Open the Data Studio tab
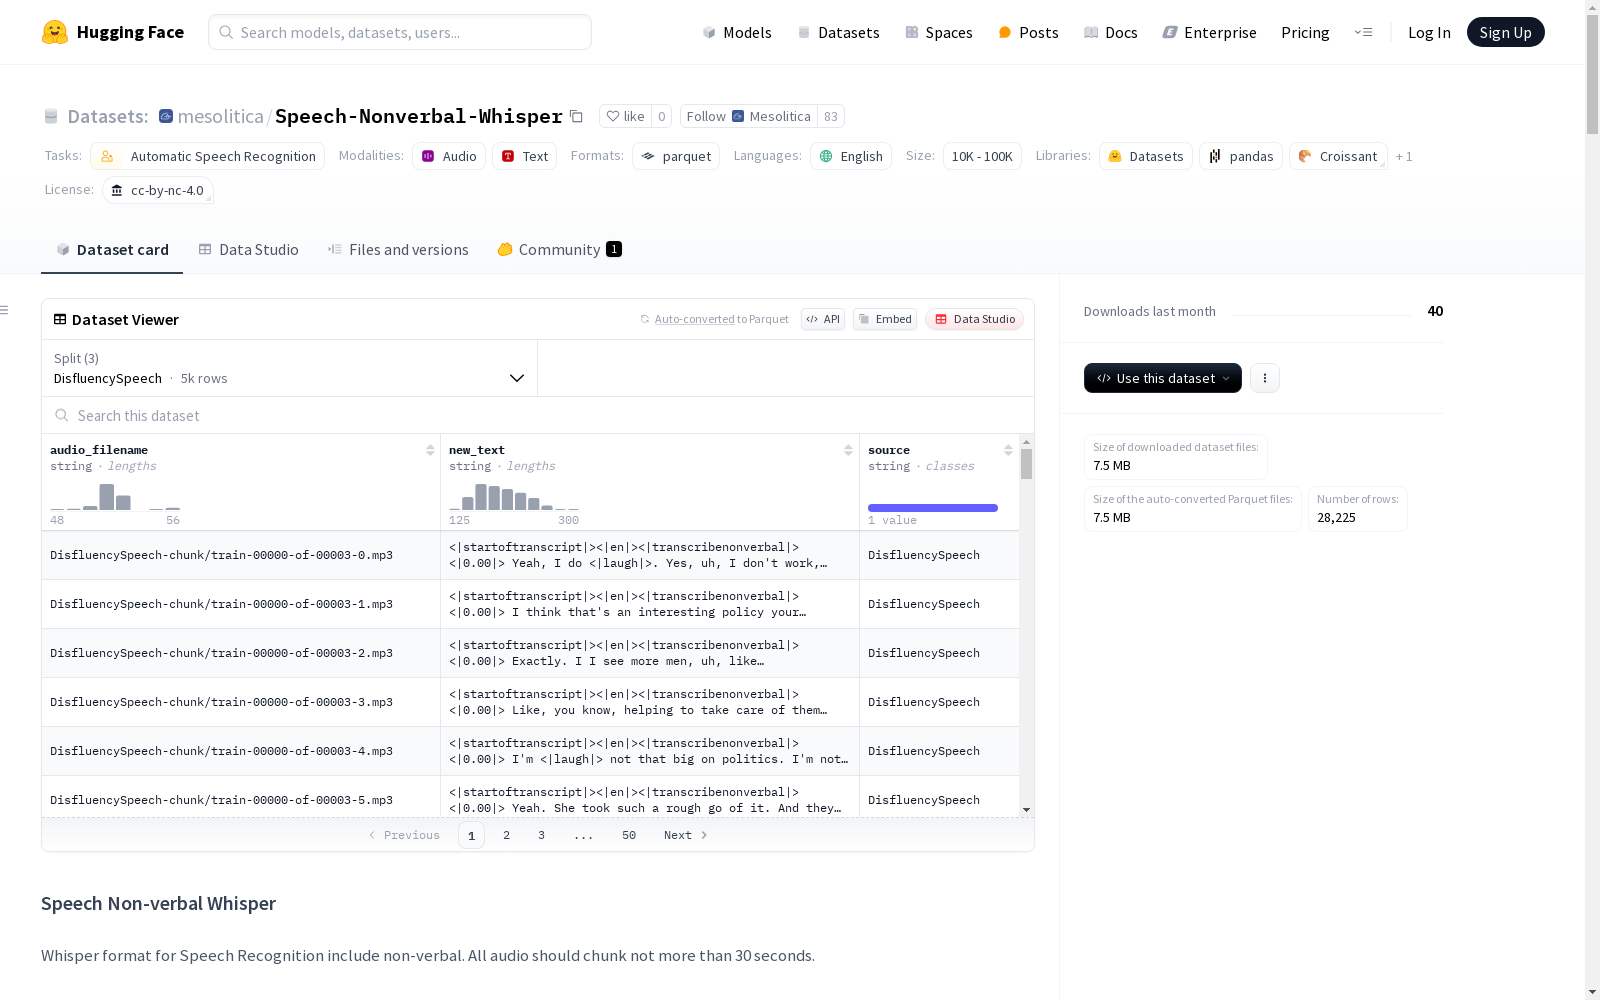The height and width of the screenshot is (1000, 1600). click(248, 250)
